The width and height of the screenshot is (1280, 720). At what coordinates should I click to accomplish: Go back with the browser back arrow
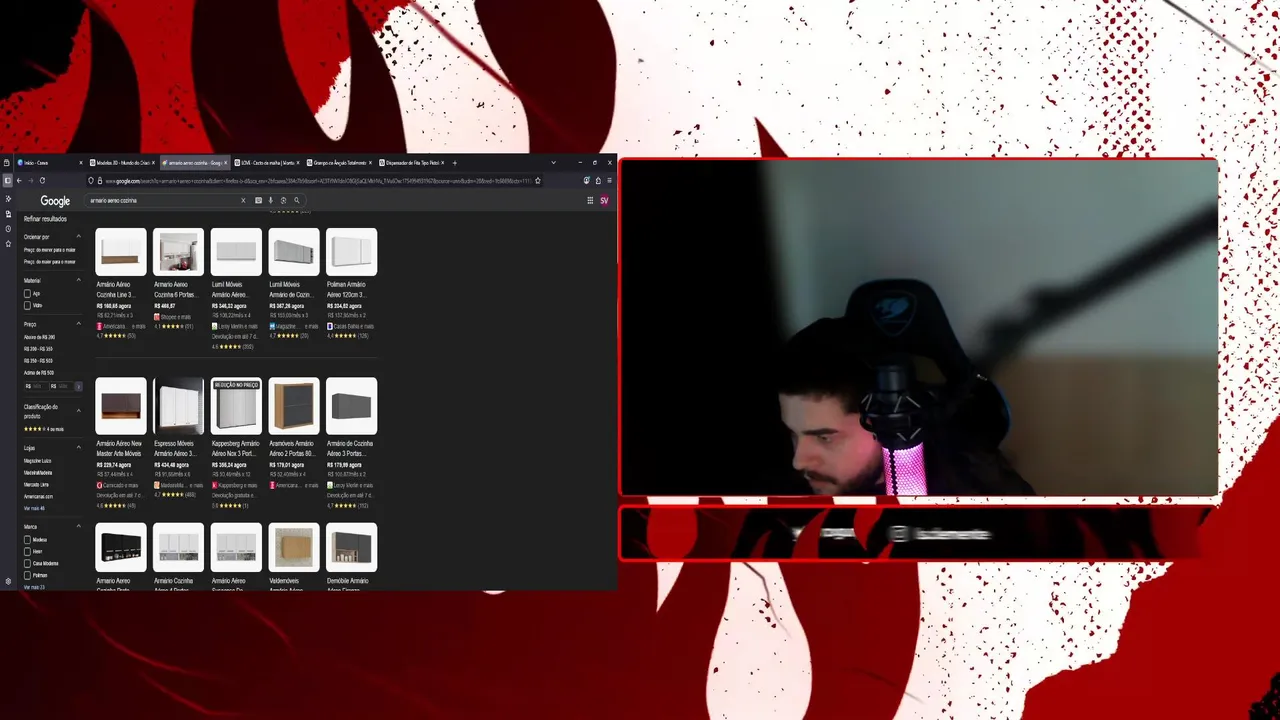[x=19, y=180]
